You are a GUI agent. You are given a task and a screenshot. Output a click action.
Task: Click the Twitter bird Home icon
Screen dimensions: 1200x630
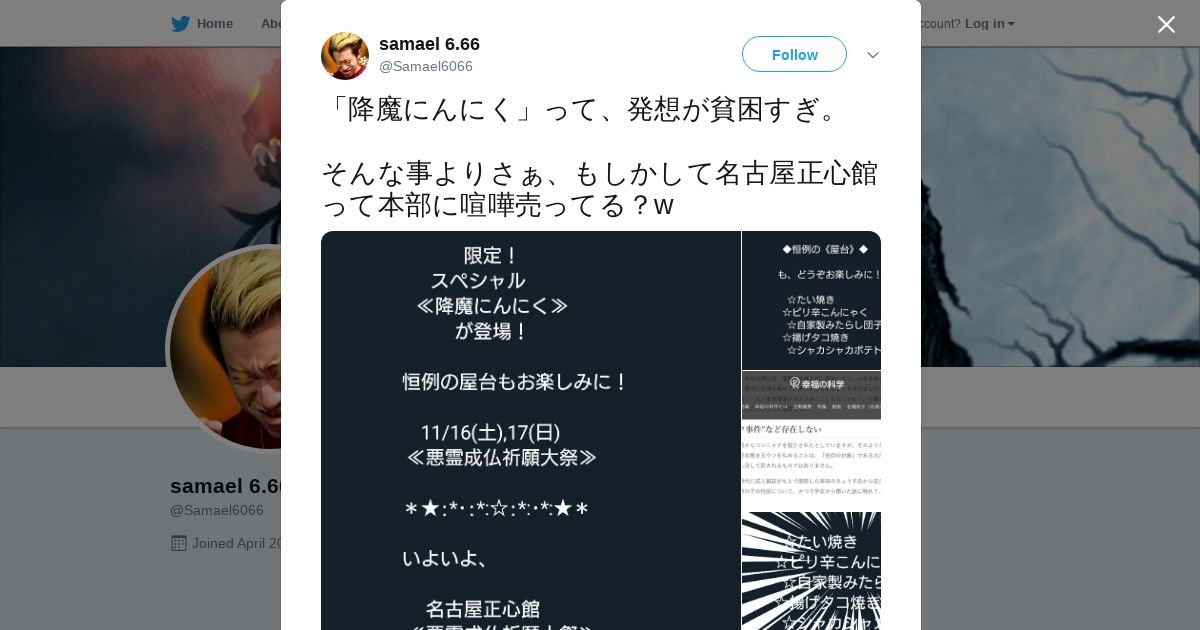tap(180, 24)
